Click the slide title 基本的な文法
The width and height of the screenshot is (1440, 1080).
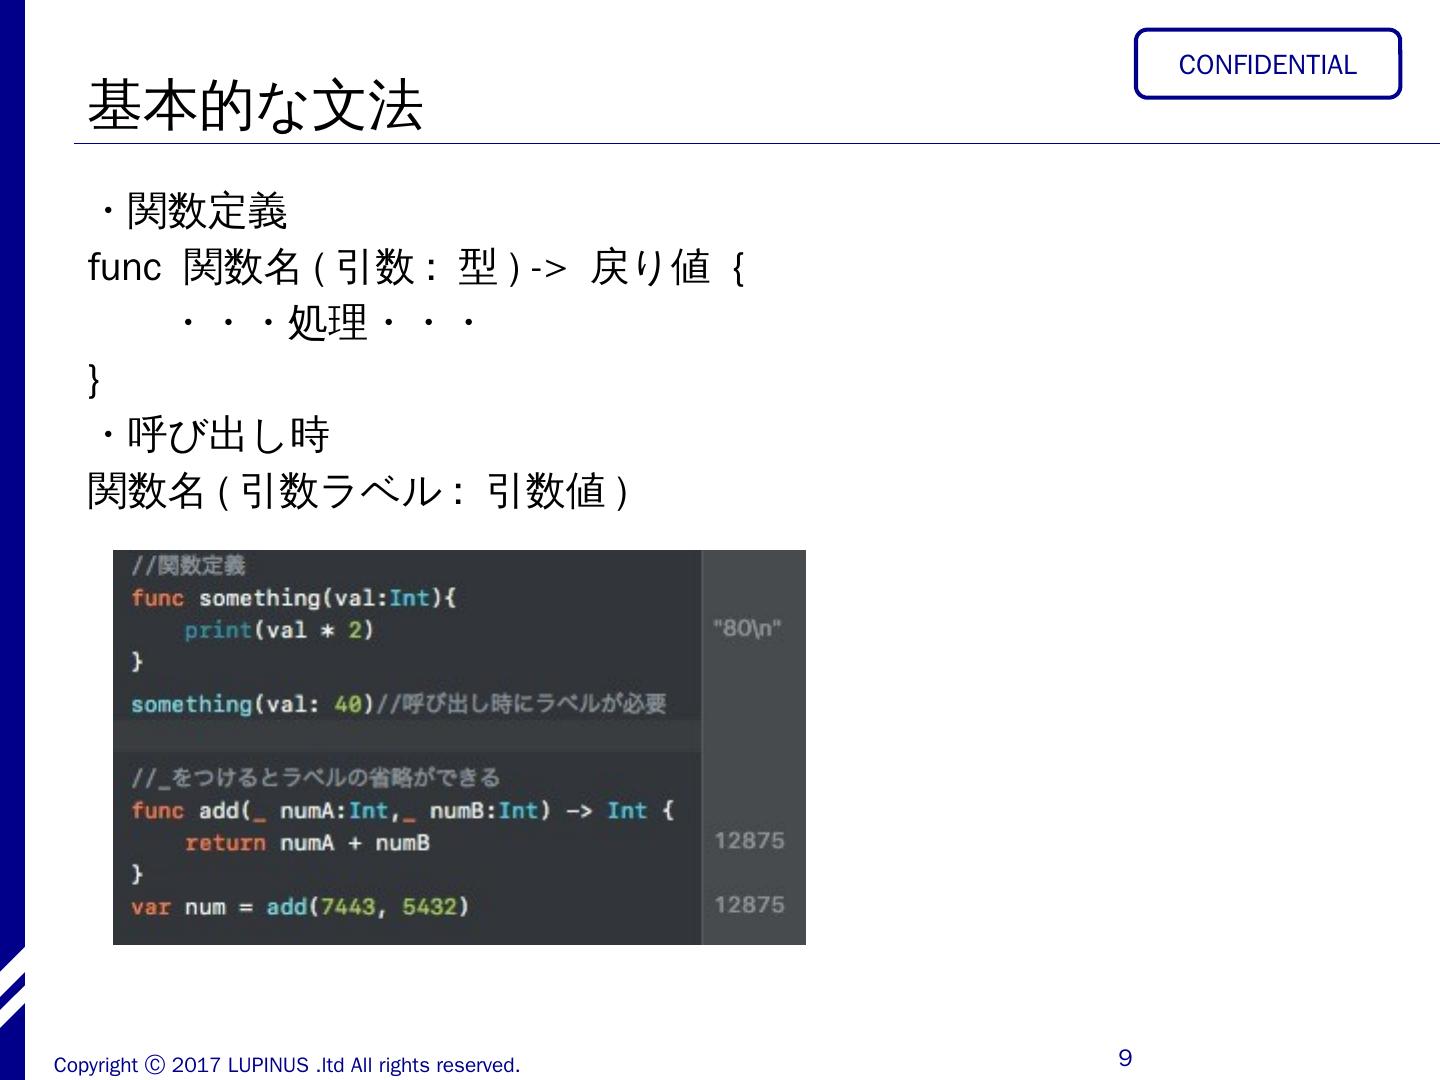tap(256, 106)
